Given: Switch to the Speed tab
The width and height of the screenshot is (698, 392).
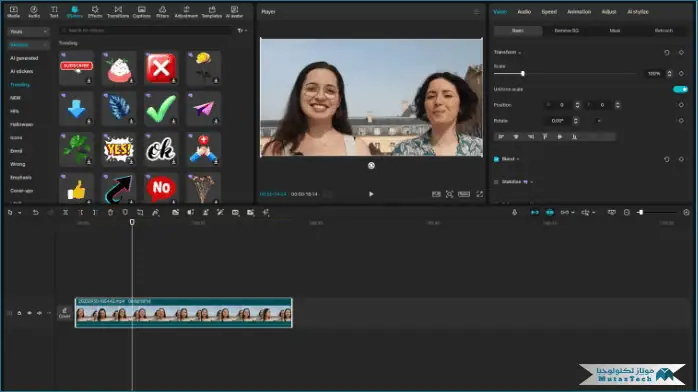Looking at the screenshot, I should [549, 12].
